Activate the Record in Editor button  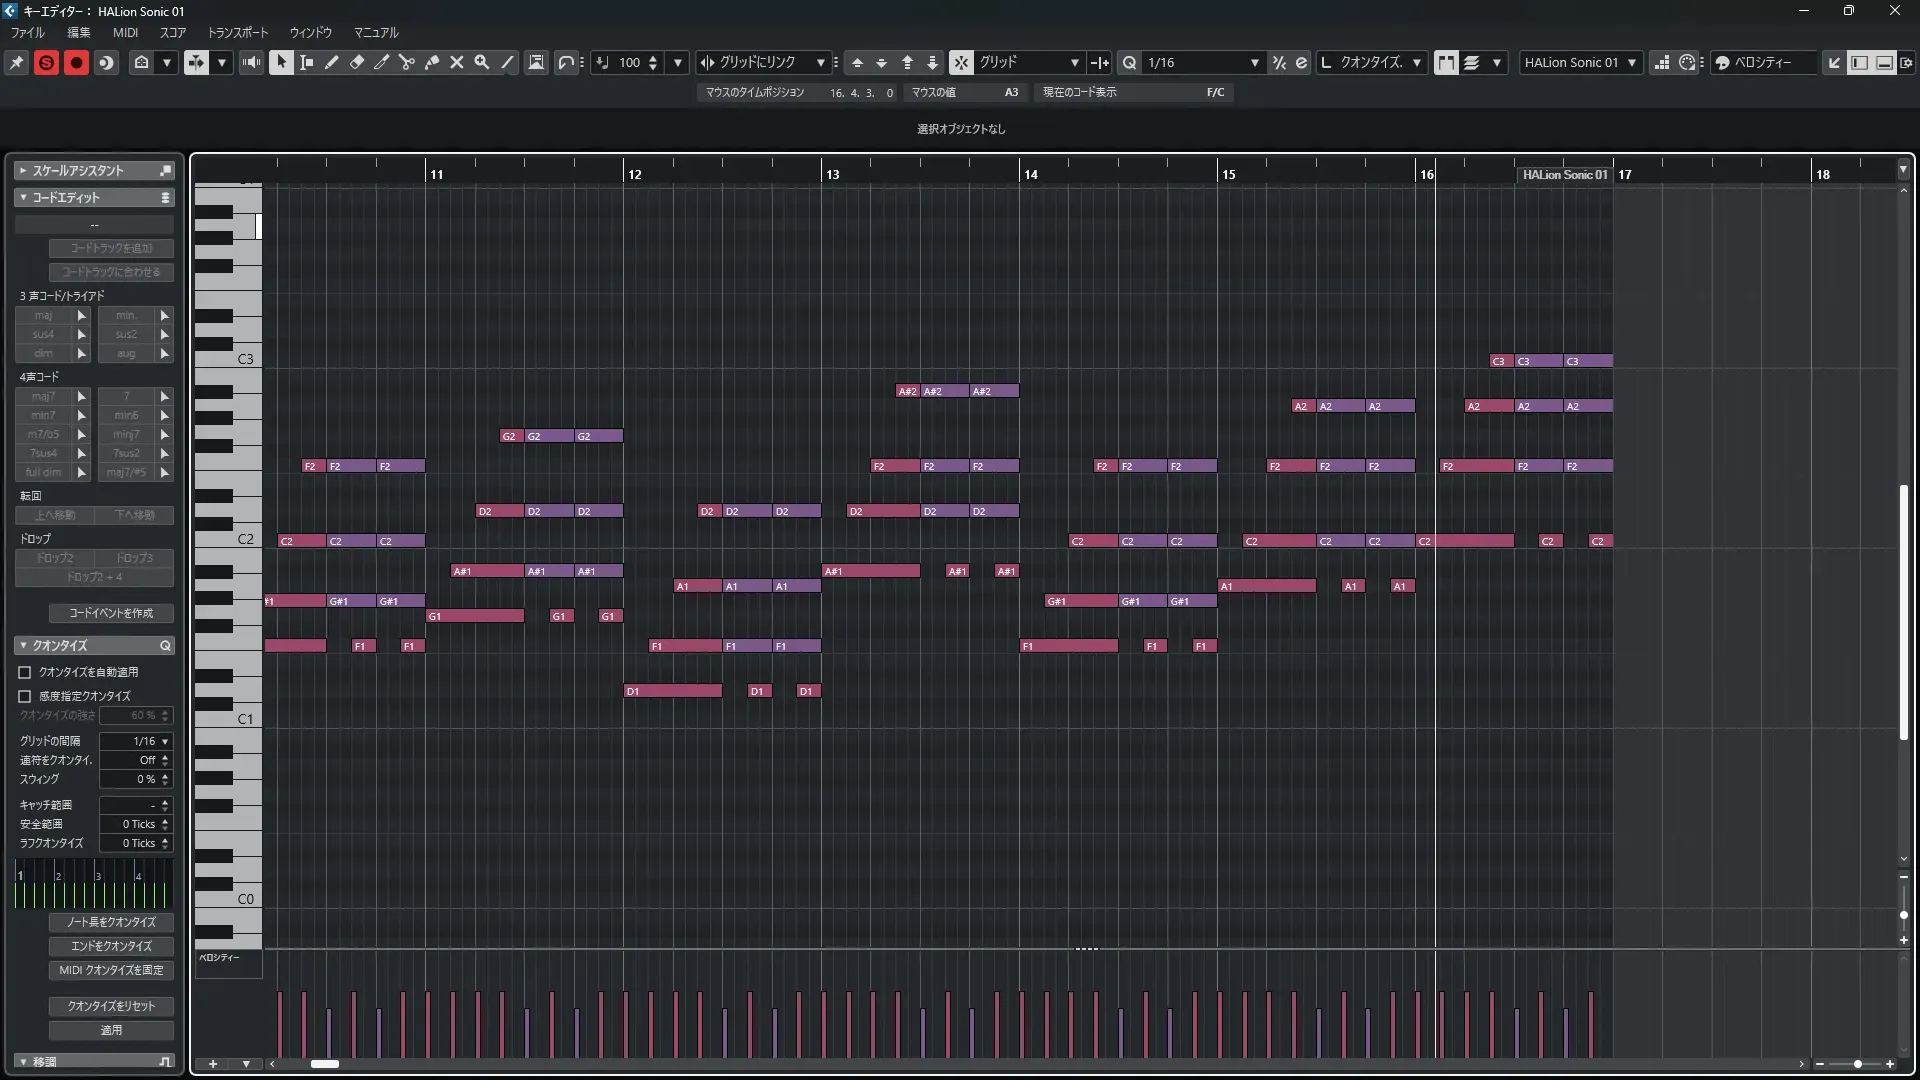pos(76,63)
